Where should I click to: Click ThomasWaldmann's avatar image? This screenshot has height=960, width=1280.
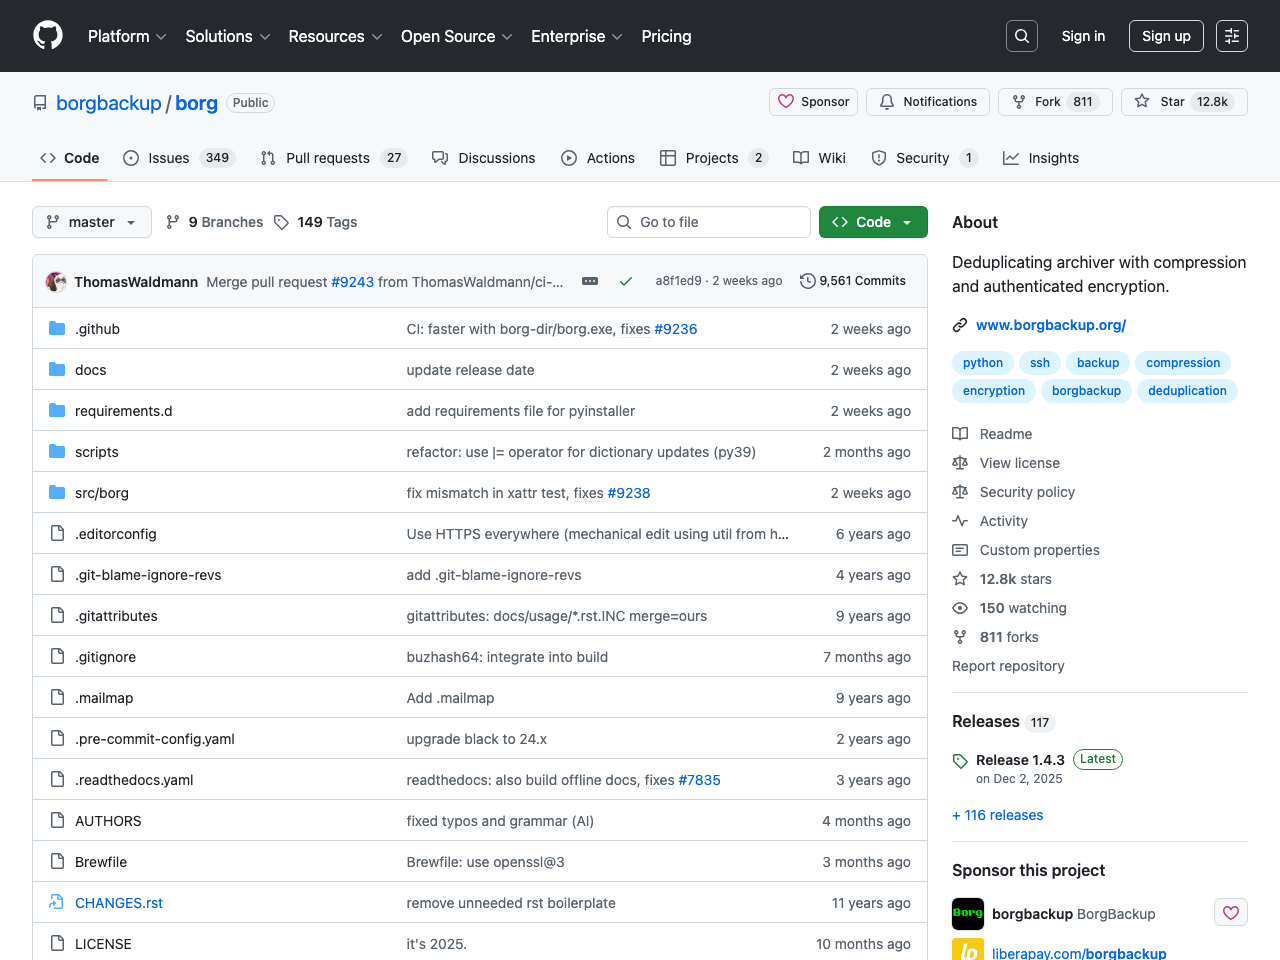pos(56,282)
